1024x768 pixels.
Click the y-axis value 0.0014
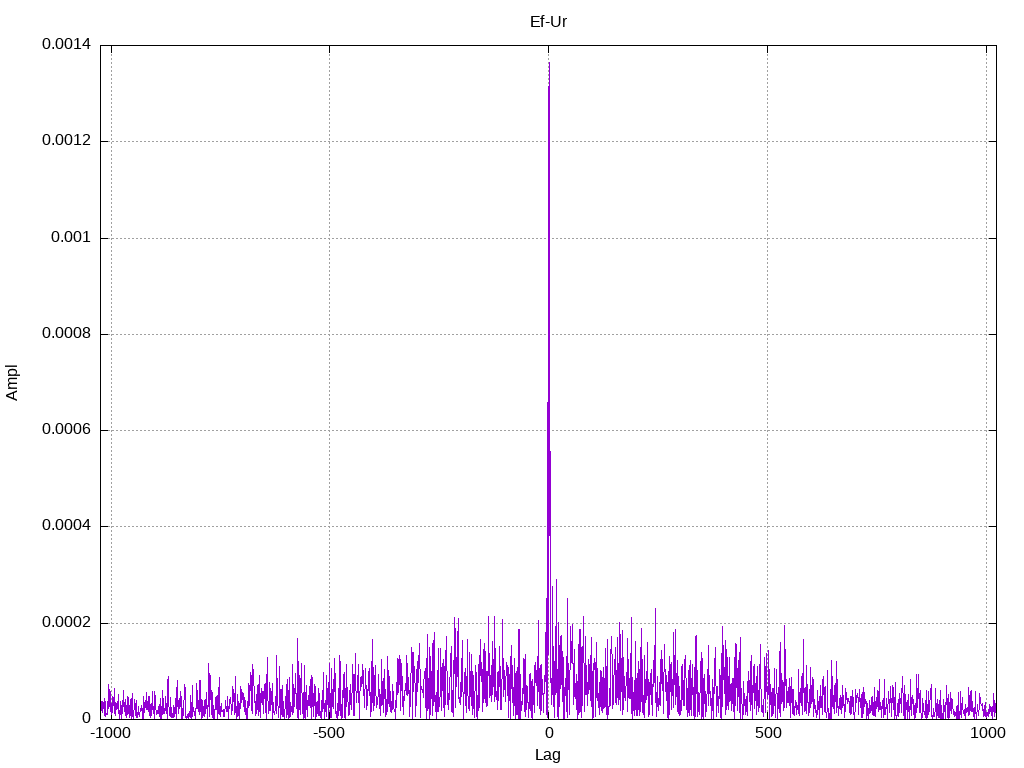[66, 44]
